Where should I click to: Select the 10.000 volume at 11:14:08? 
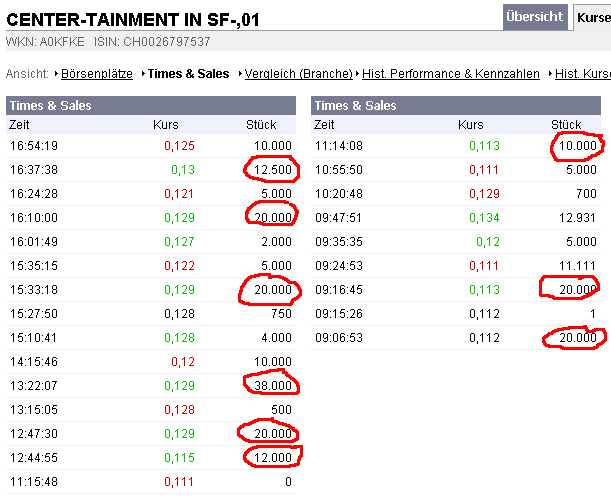coord(578,146)
